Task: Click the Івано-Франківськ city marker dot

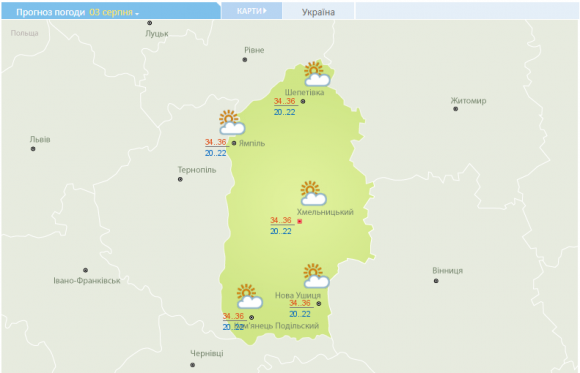Action: tap(85, 270)
